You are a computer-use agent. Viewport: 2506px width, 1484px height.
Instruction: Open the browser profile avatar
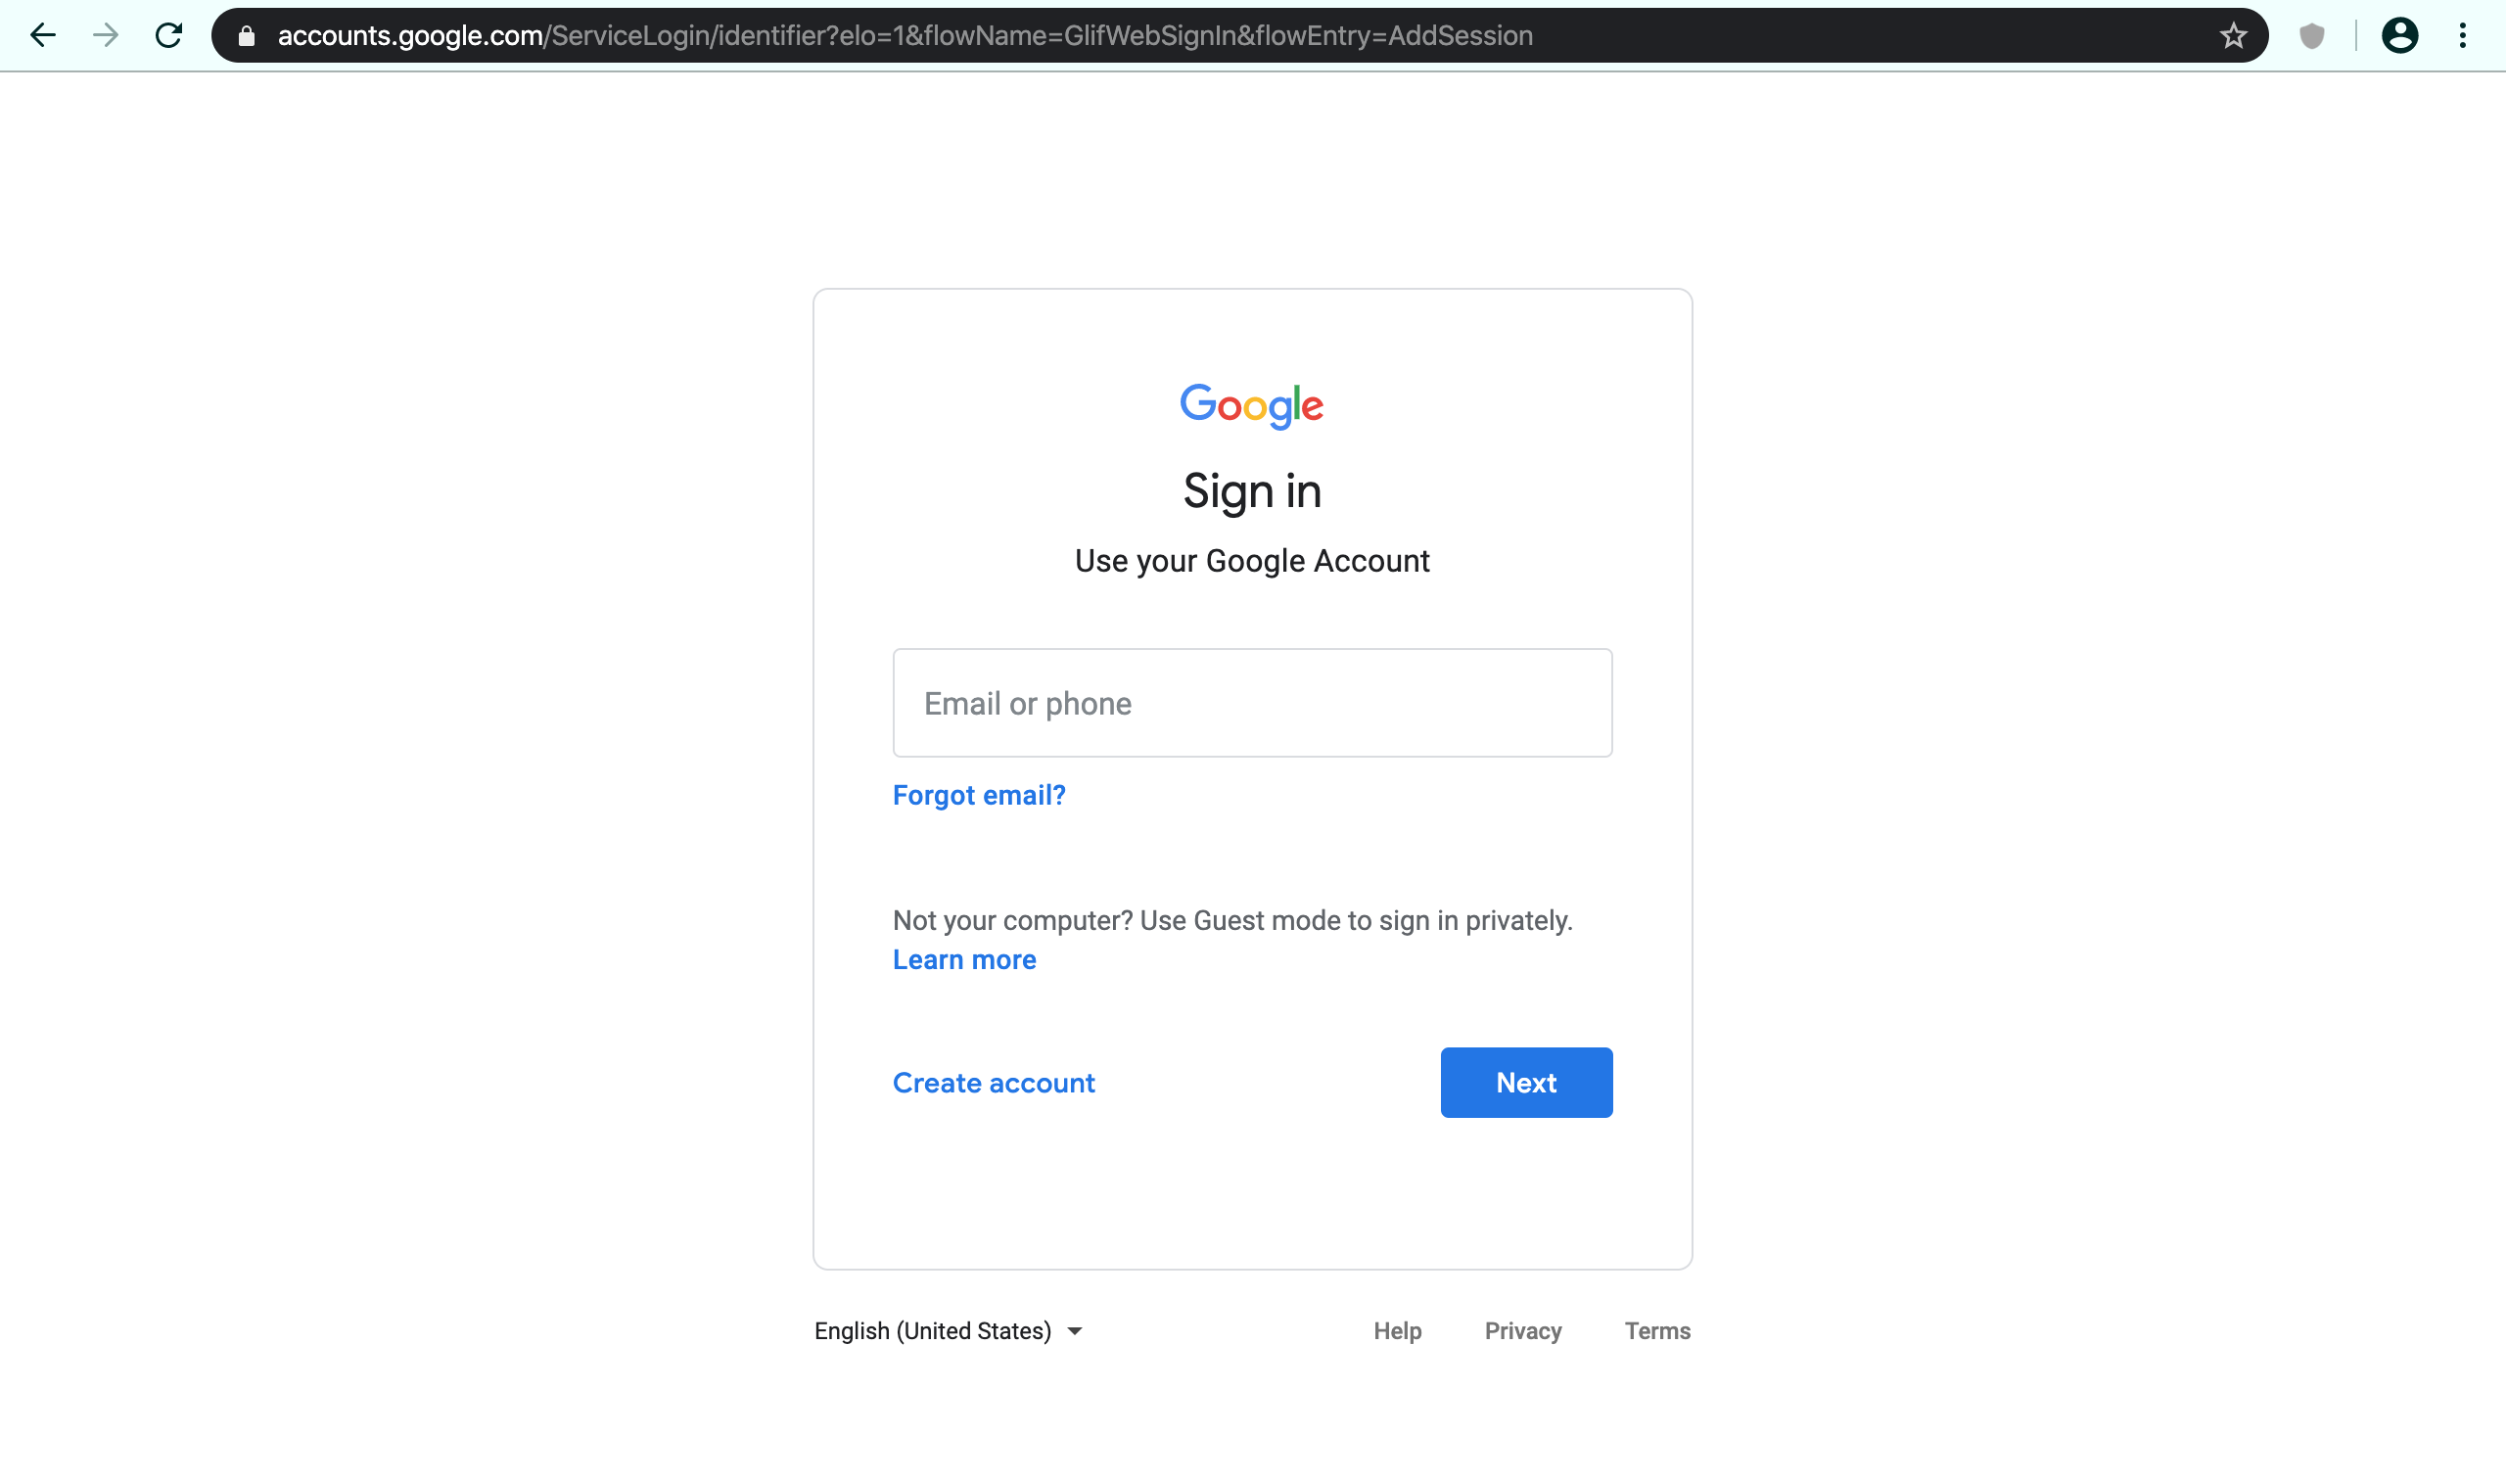coord(2399,36)
